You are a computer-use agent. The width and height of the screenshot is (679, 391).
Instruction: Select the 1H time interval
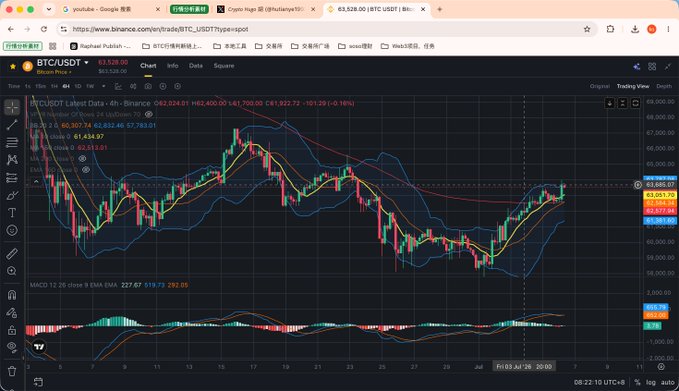click(54, 86)
